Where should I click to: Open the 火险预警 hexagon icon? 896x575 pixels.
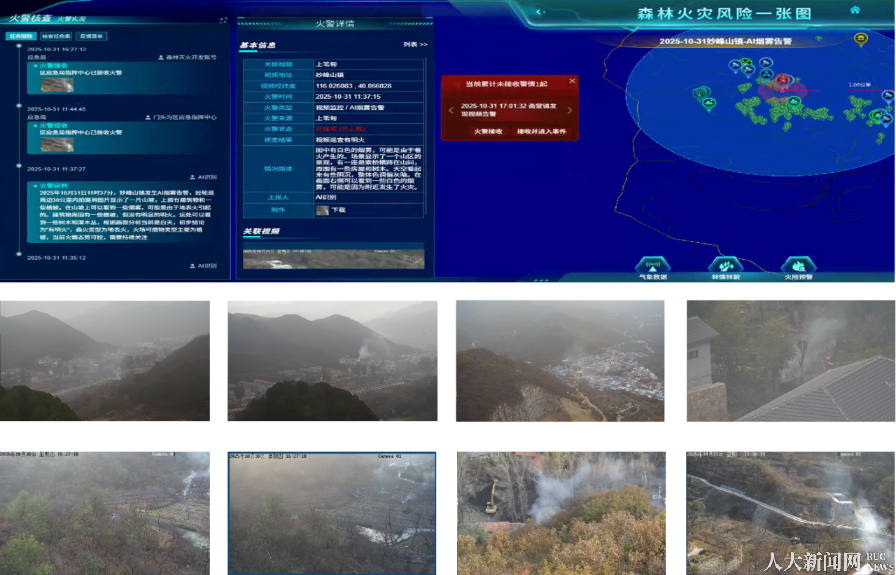coord(798,265)
